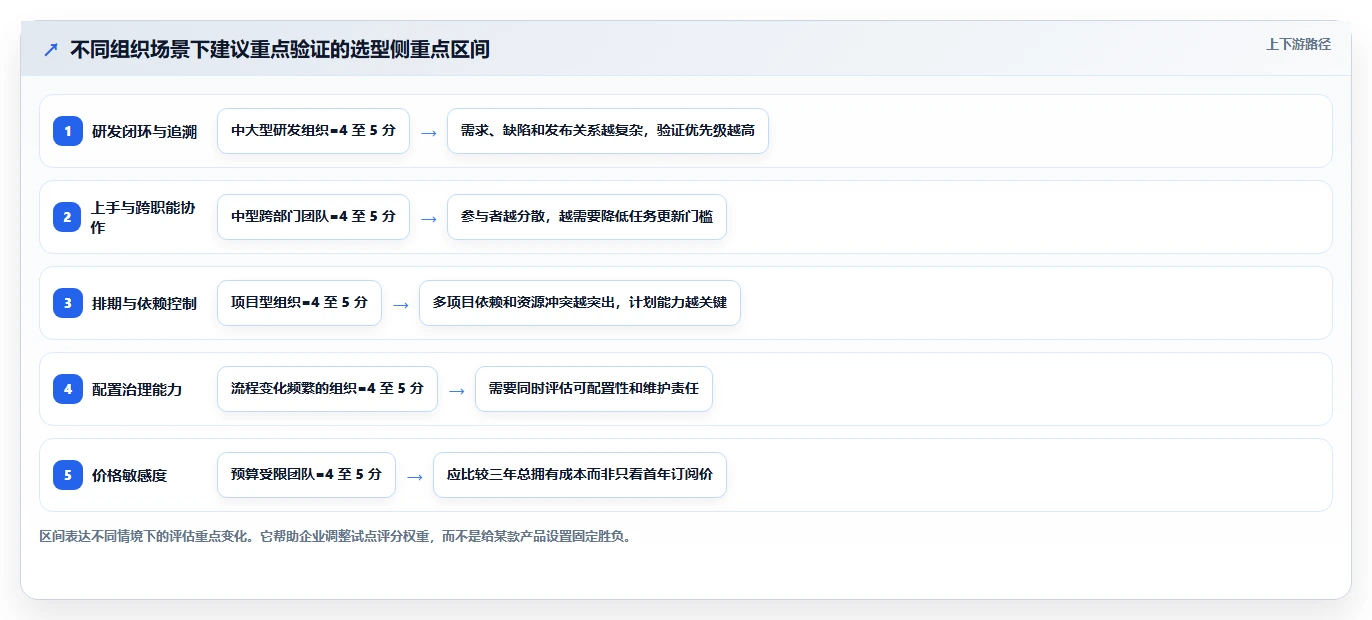The width and height of the screenshot is (1372, 620).
Task: Click the number 4 badge for 配置治理能力
Action: [x=68, y=389]
